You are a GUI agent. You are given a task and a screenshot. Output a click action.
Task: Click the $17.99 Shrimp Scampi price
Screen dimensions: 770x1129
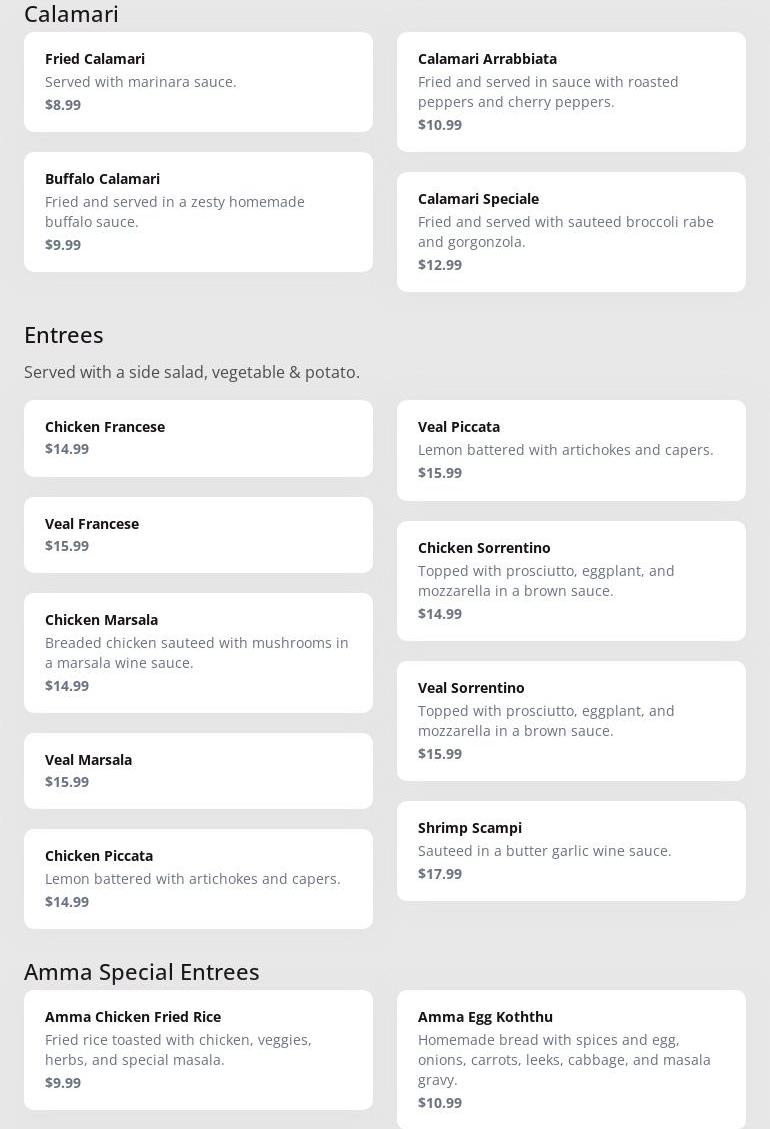[440, 874]
